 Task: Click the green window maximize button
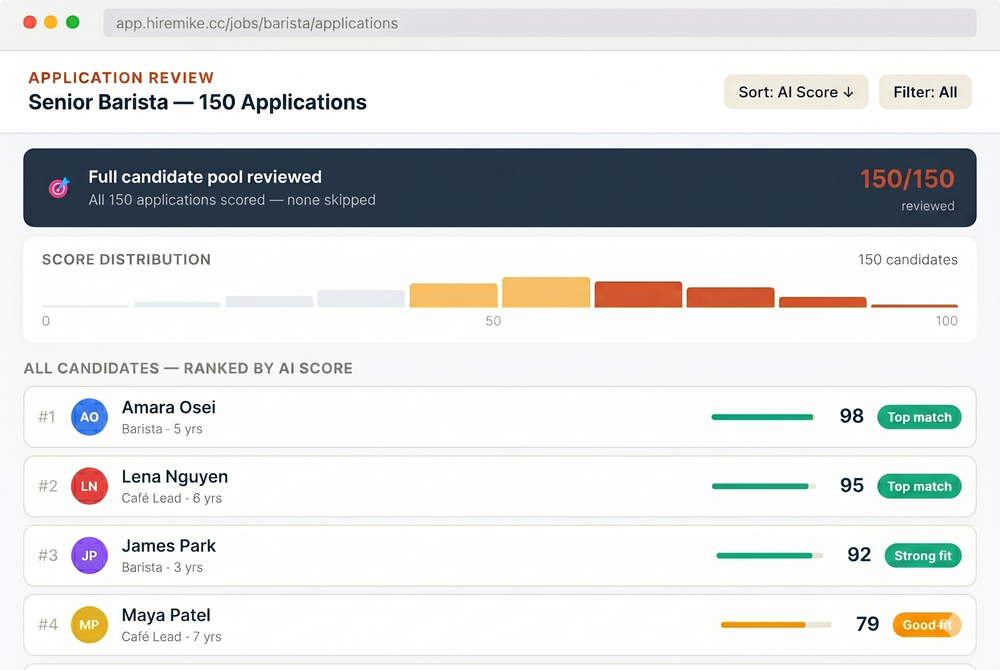coord(73,22)
